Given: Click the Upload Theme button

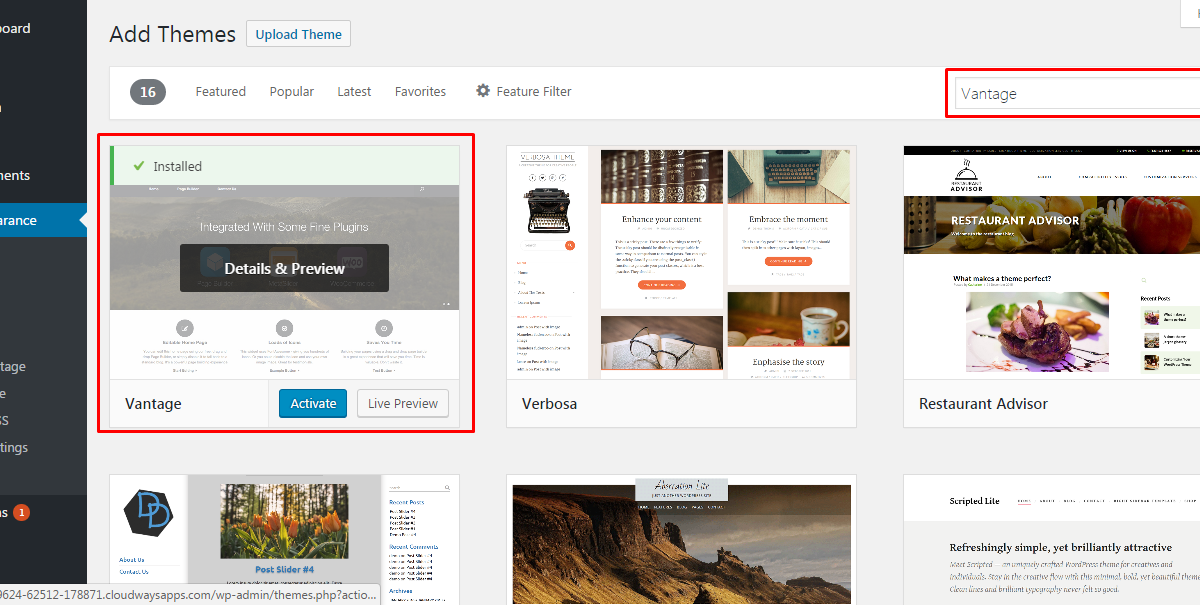Looking at the screenshot, I should click(x=298, y=34).
